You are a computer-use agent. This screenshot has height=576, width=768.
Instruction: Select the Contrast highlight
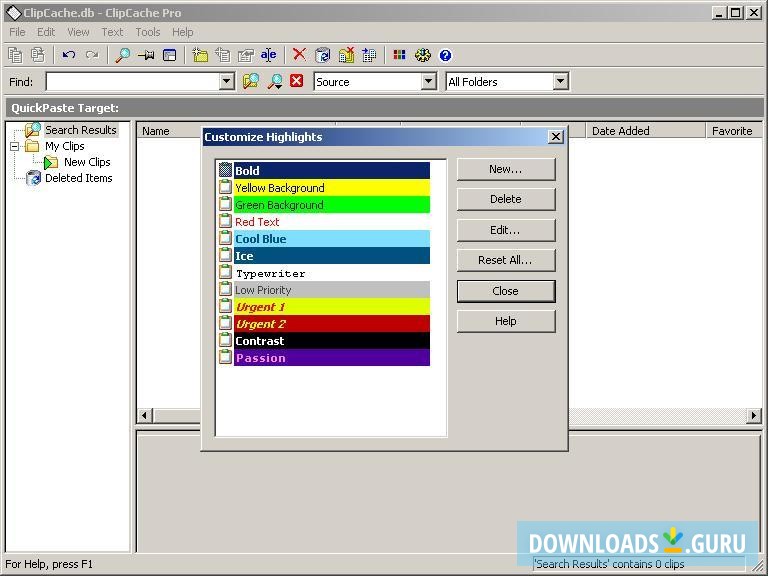tap(324, 340)
